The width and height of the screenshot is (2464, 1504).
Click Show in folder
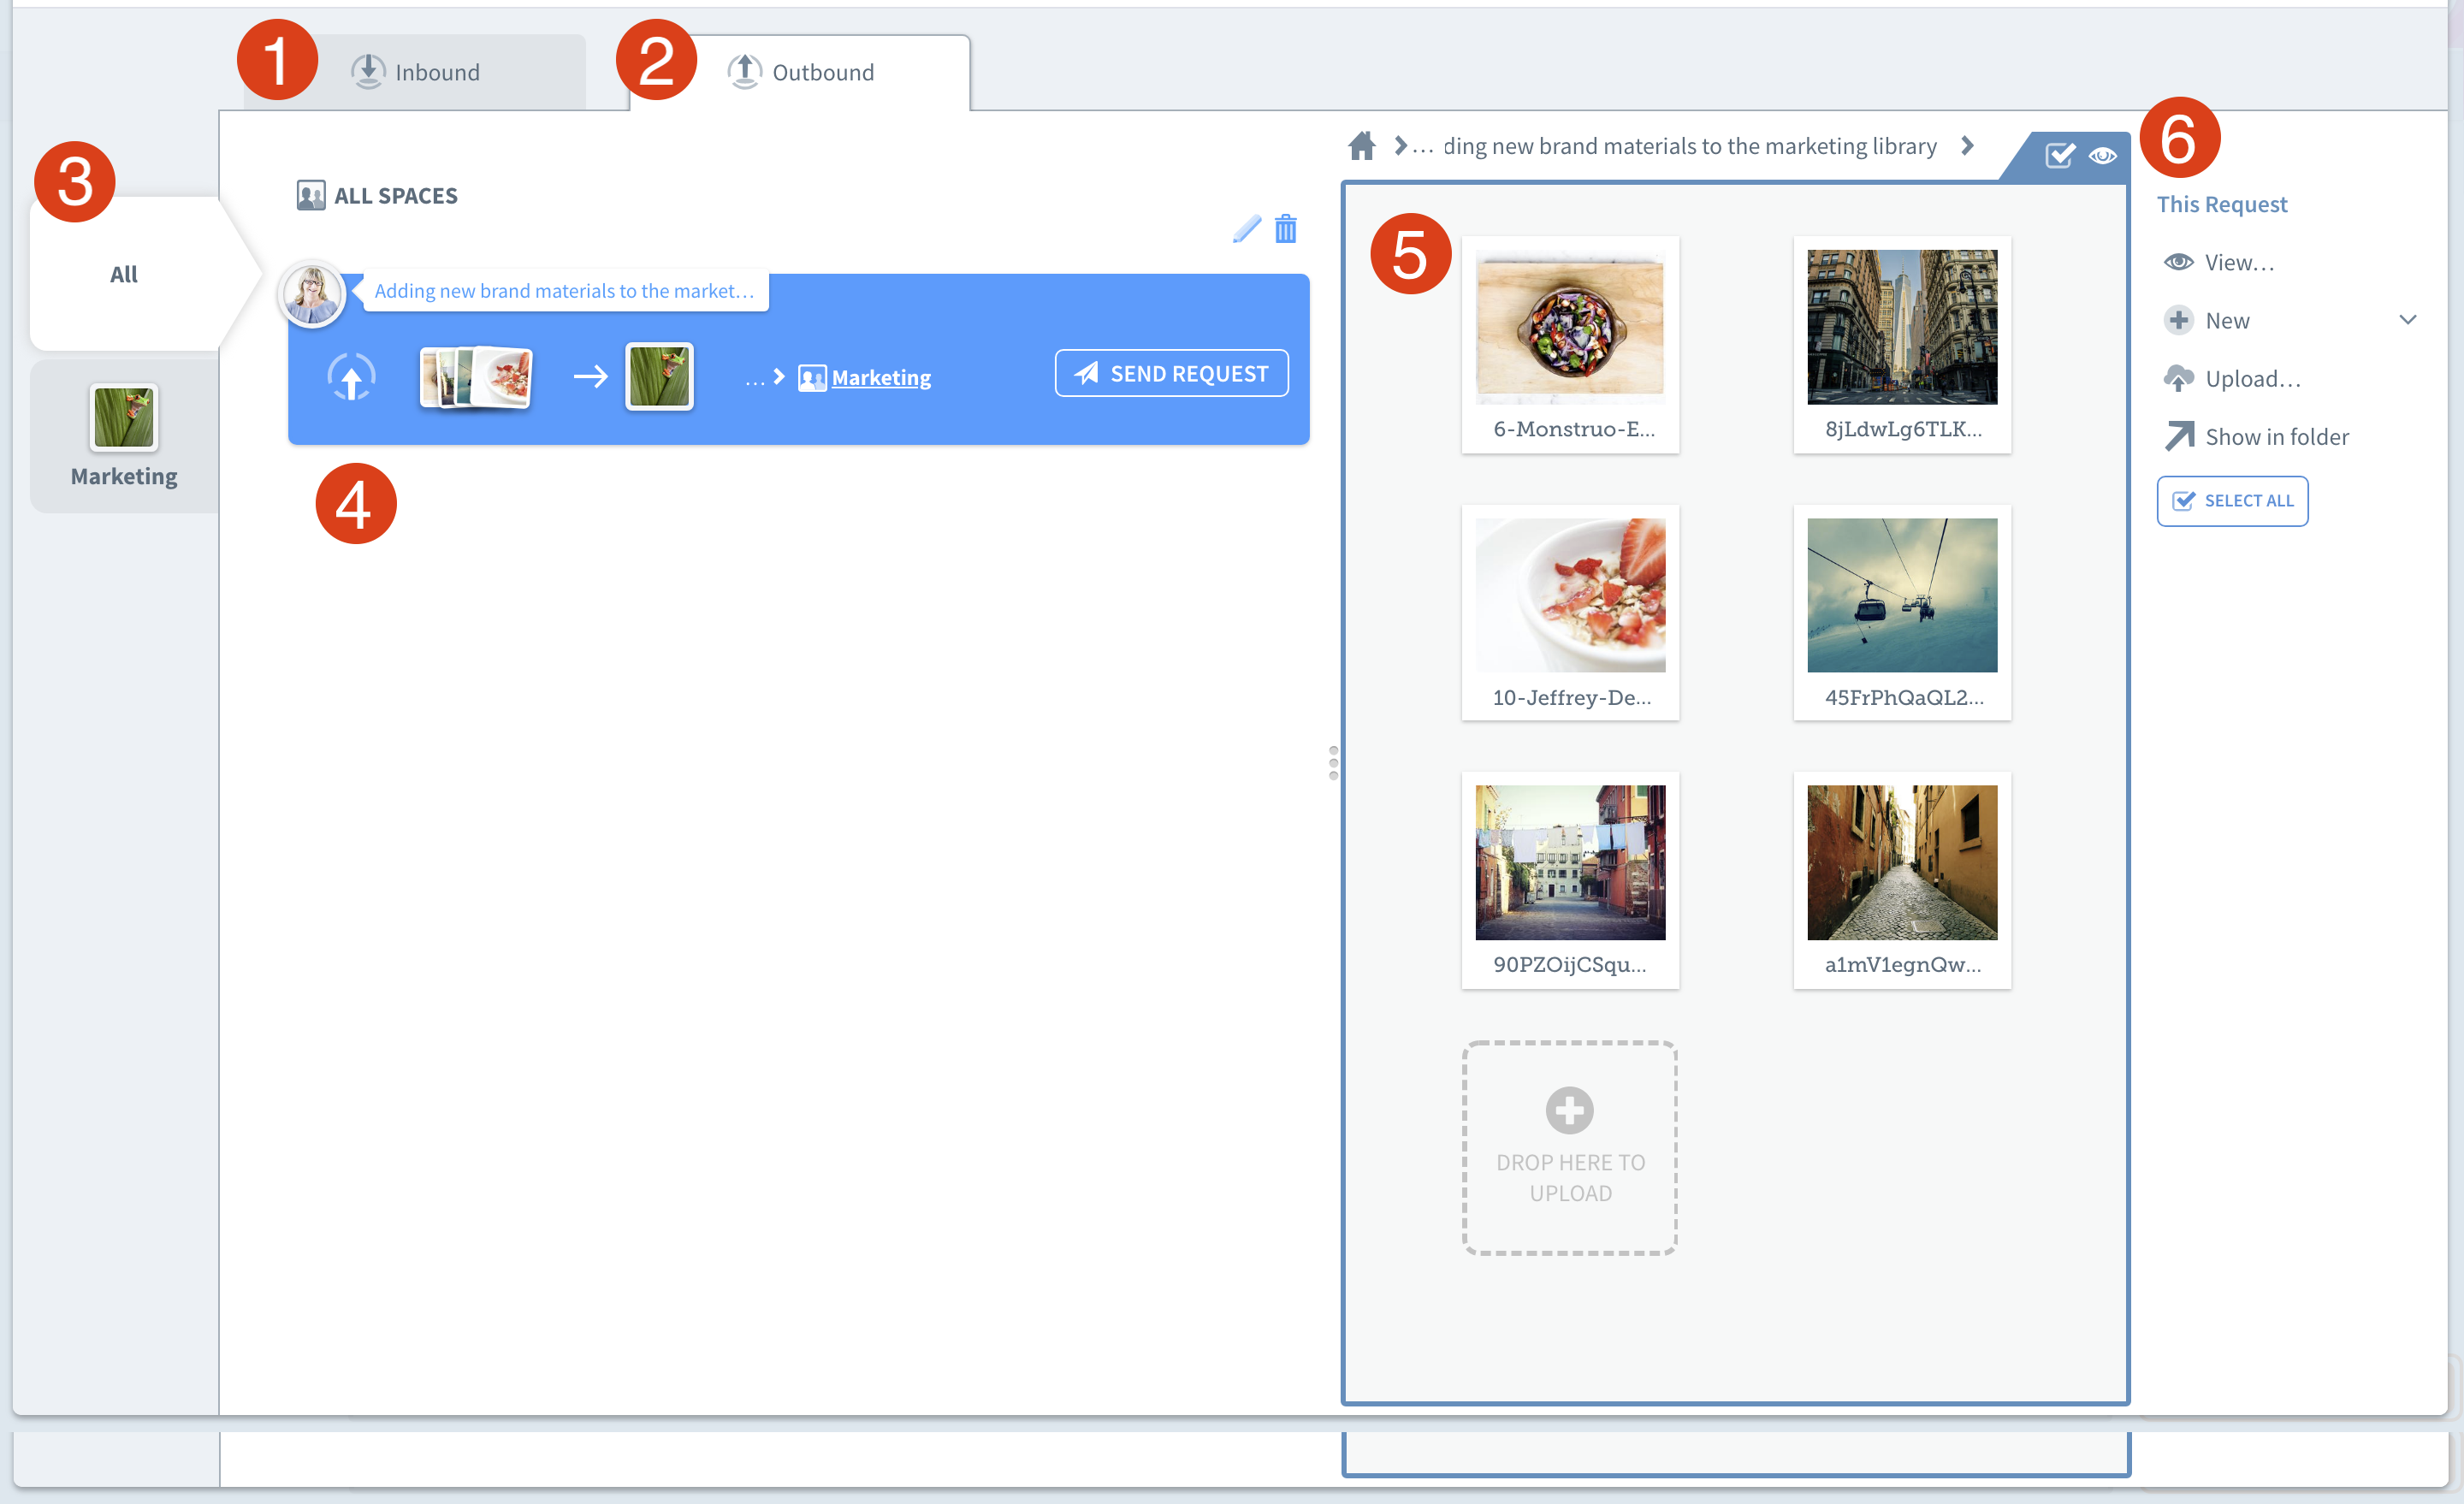(x=2256, y=437)
